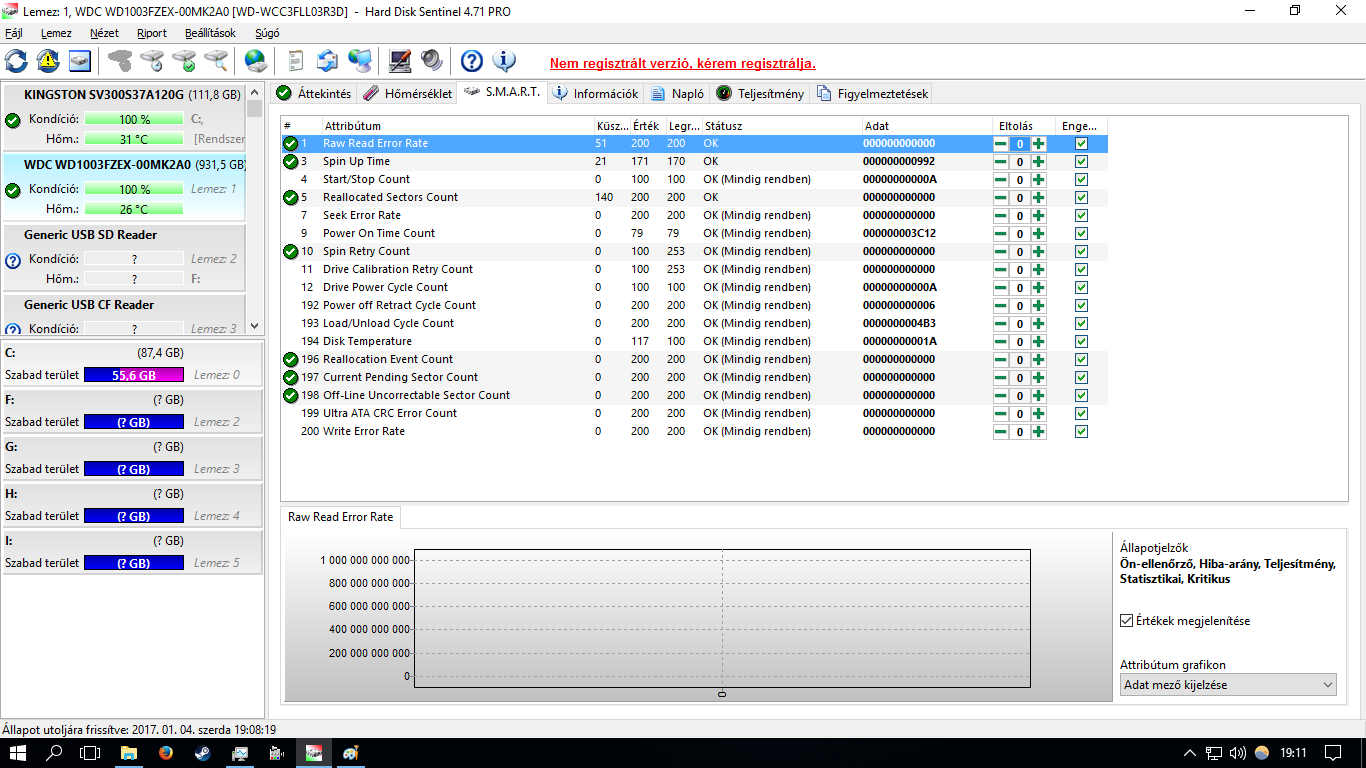Switch to the Áttekintés tab
1366x768 pixels.
click(x=314, y=94)
